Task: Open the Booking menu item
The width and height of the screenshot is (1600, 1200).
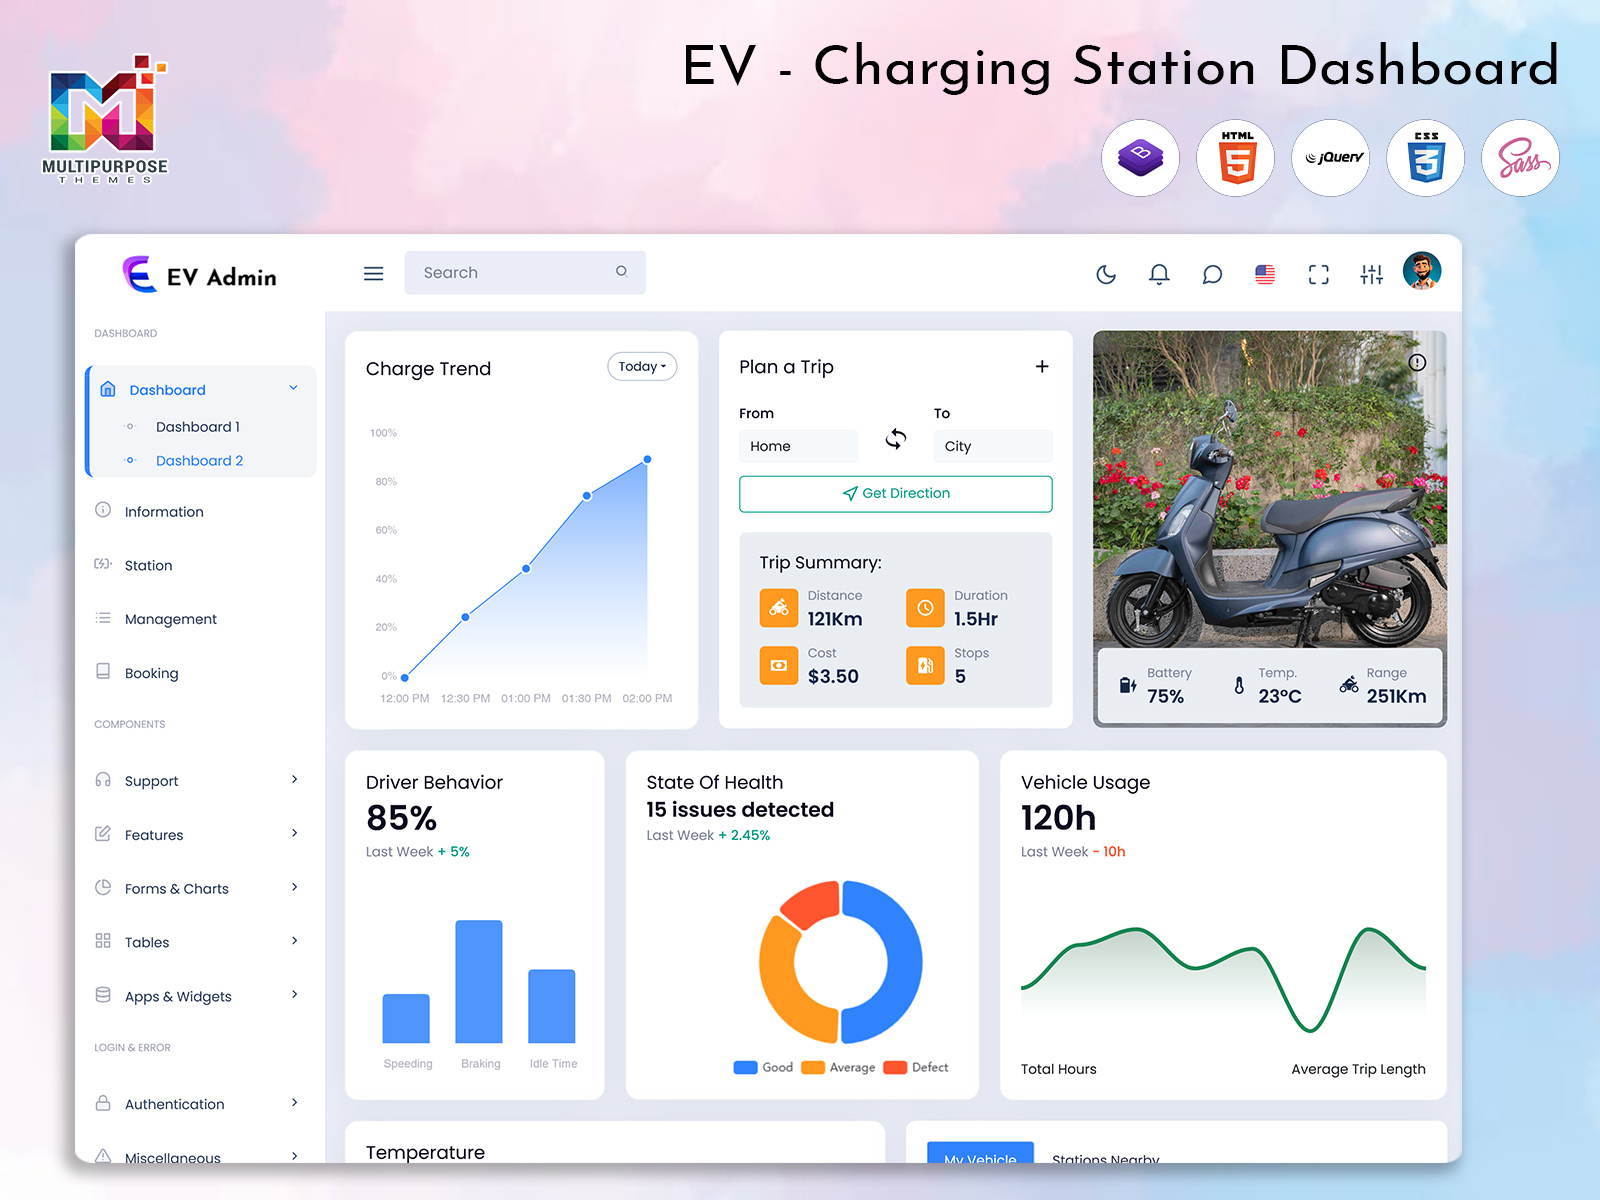Action: point(151,674)
